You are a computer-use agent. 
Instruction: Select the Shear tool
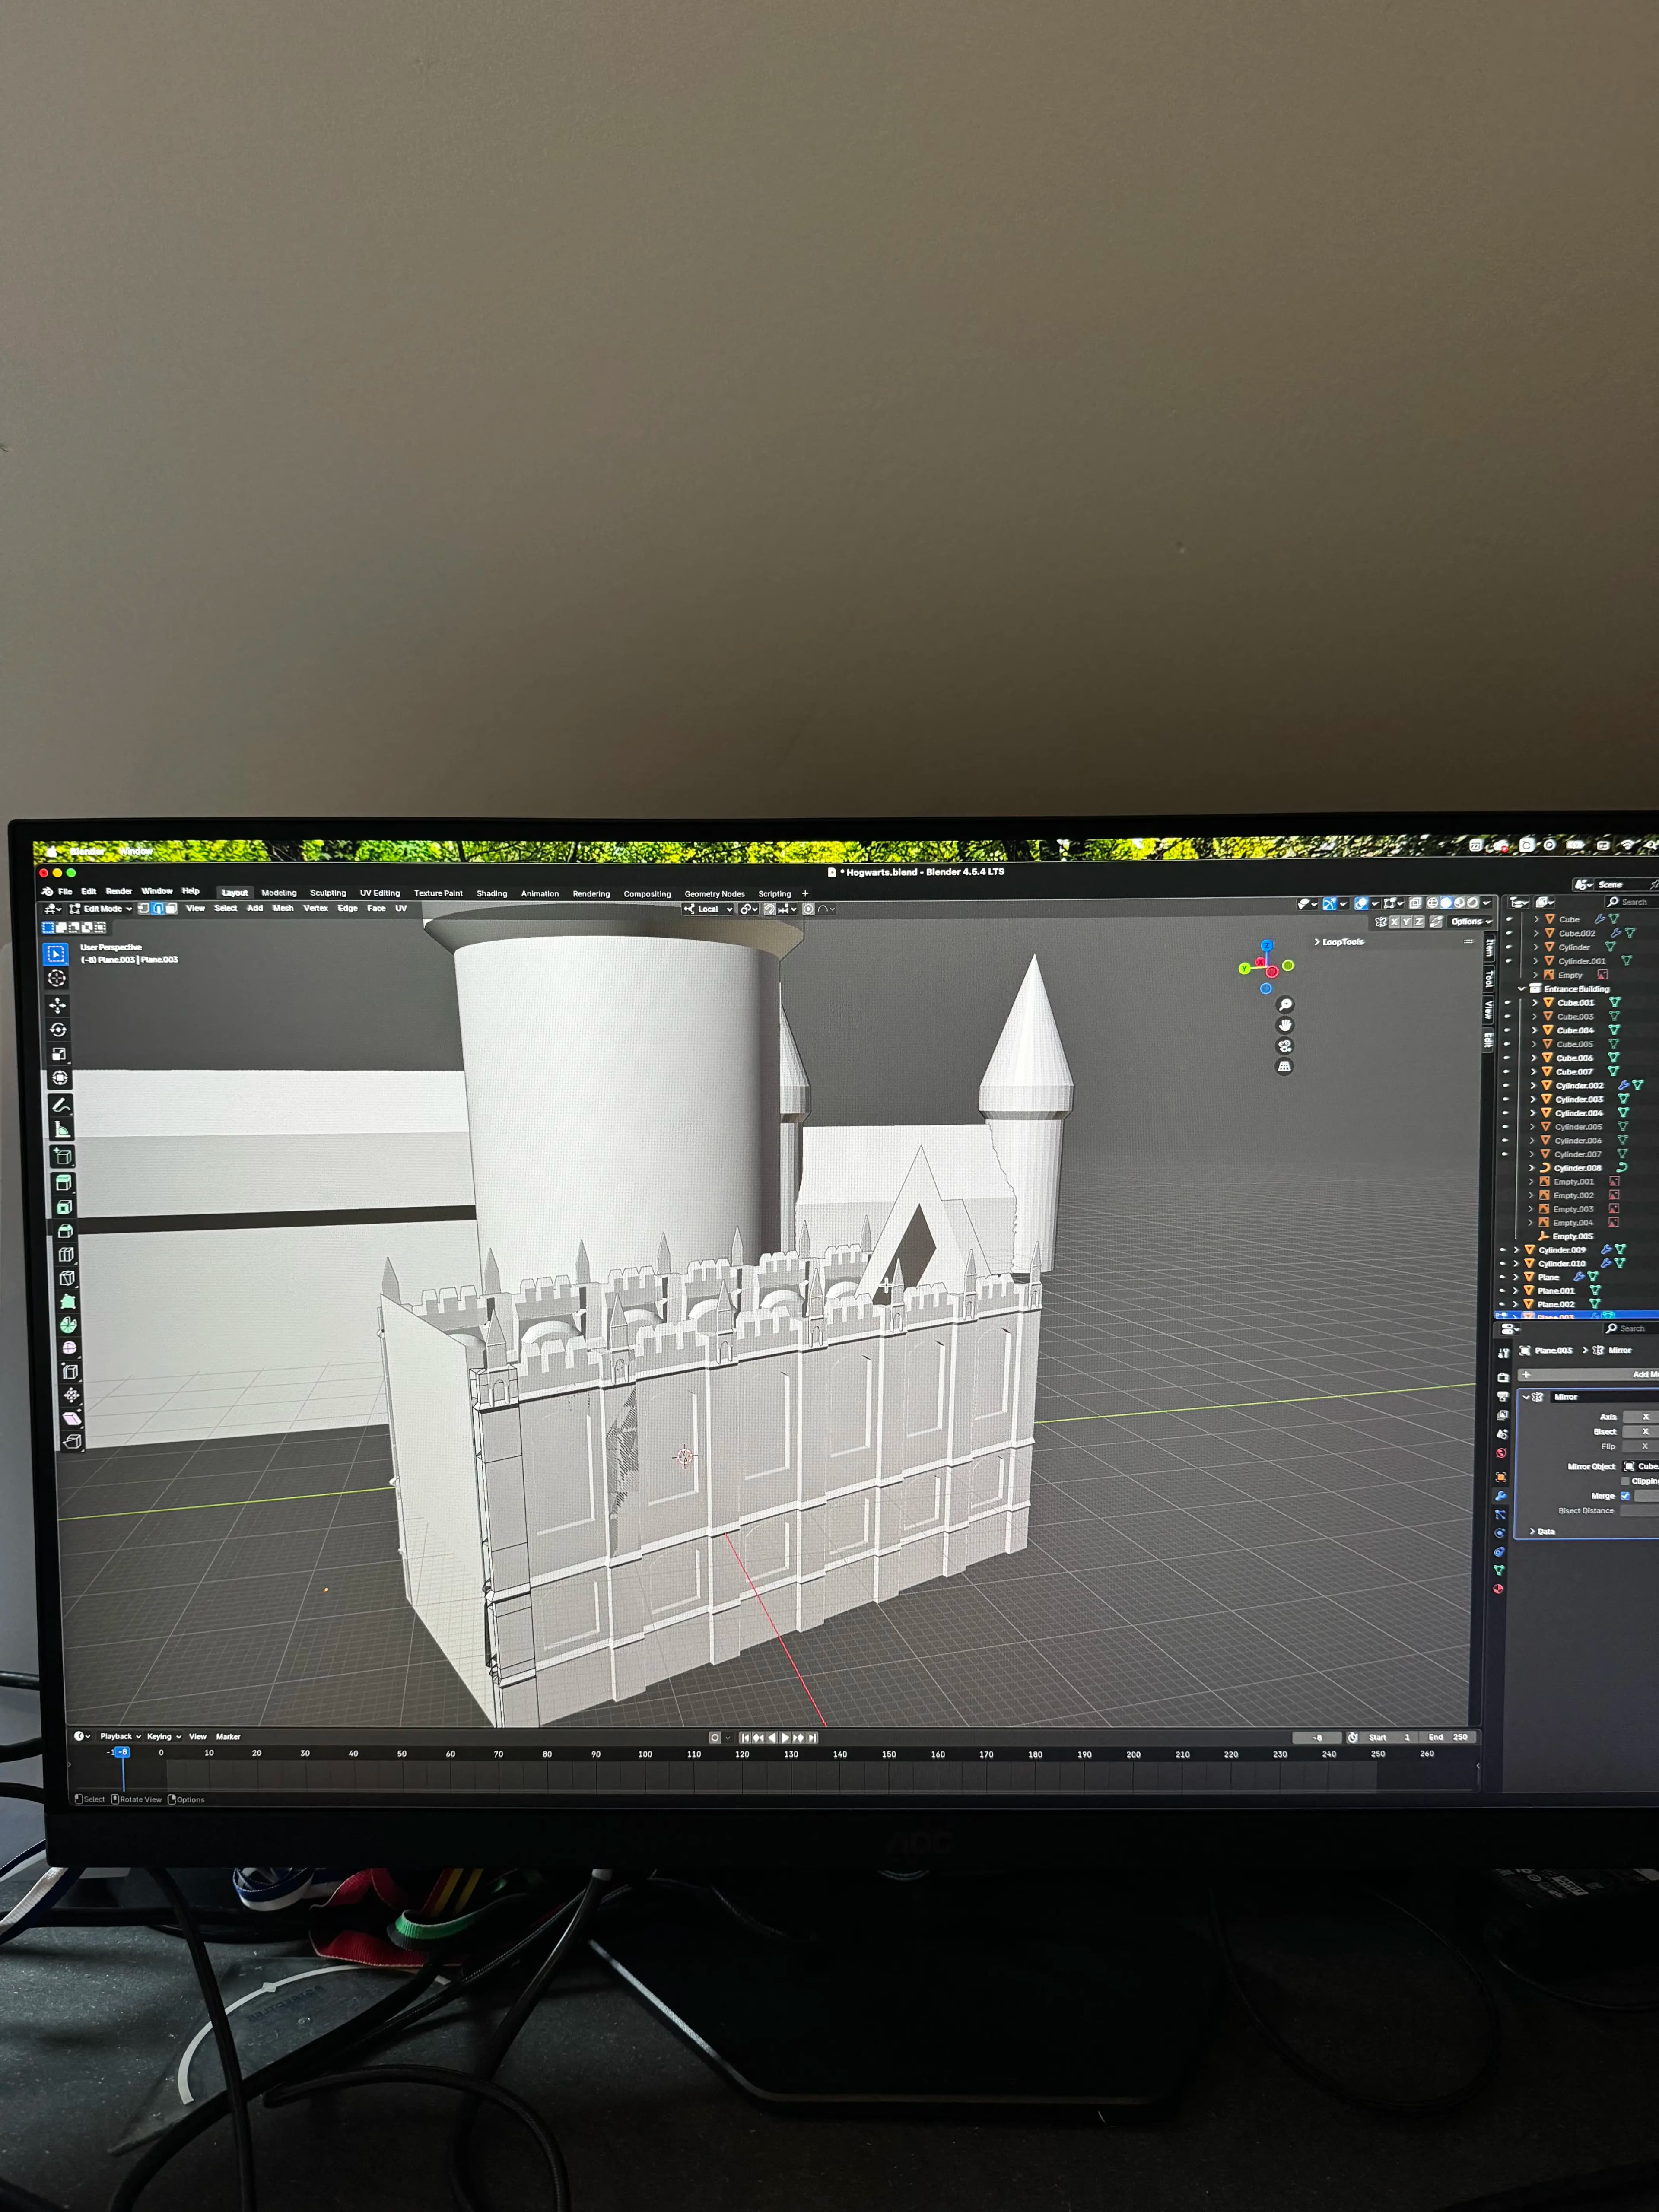pos(72,1418)
